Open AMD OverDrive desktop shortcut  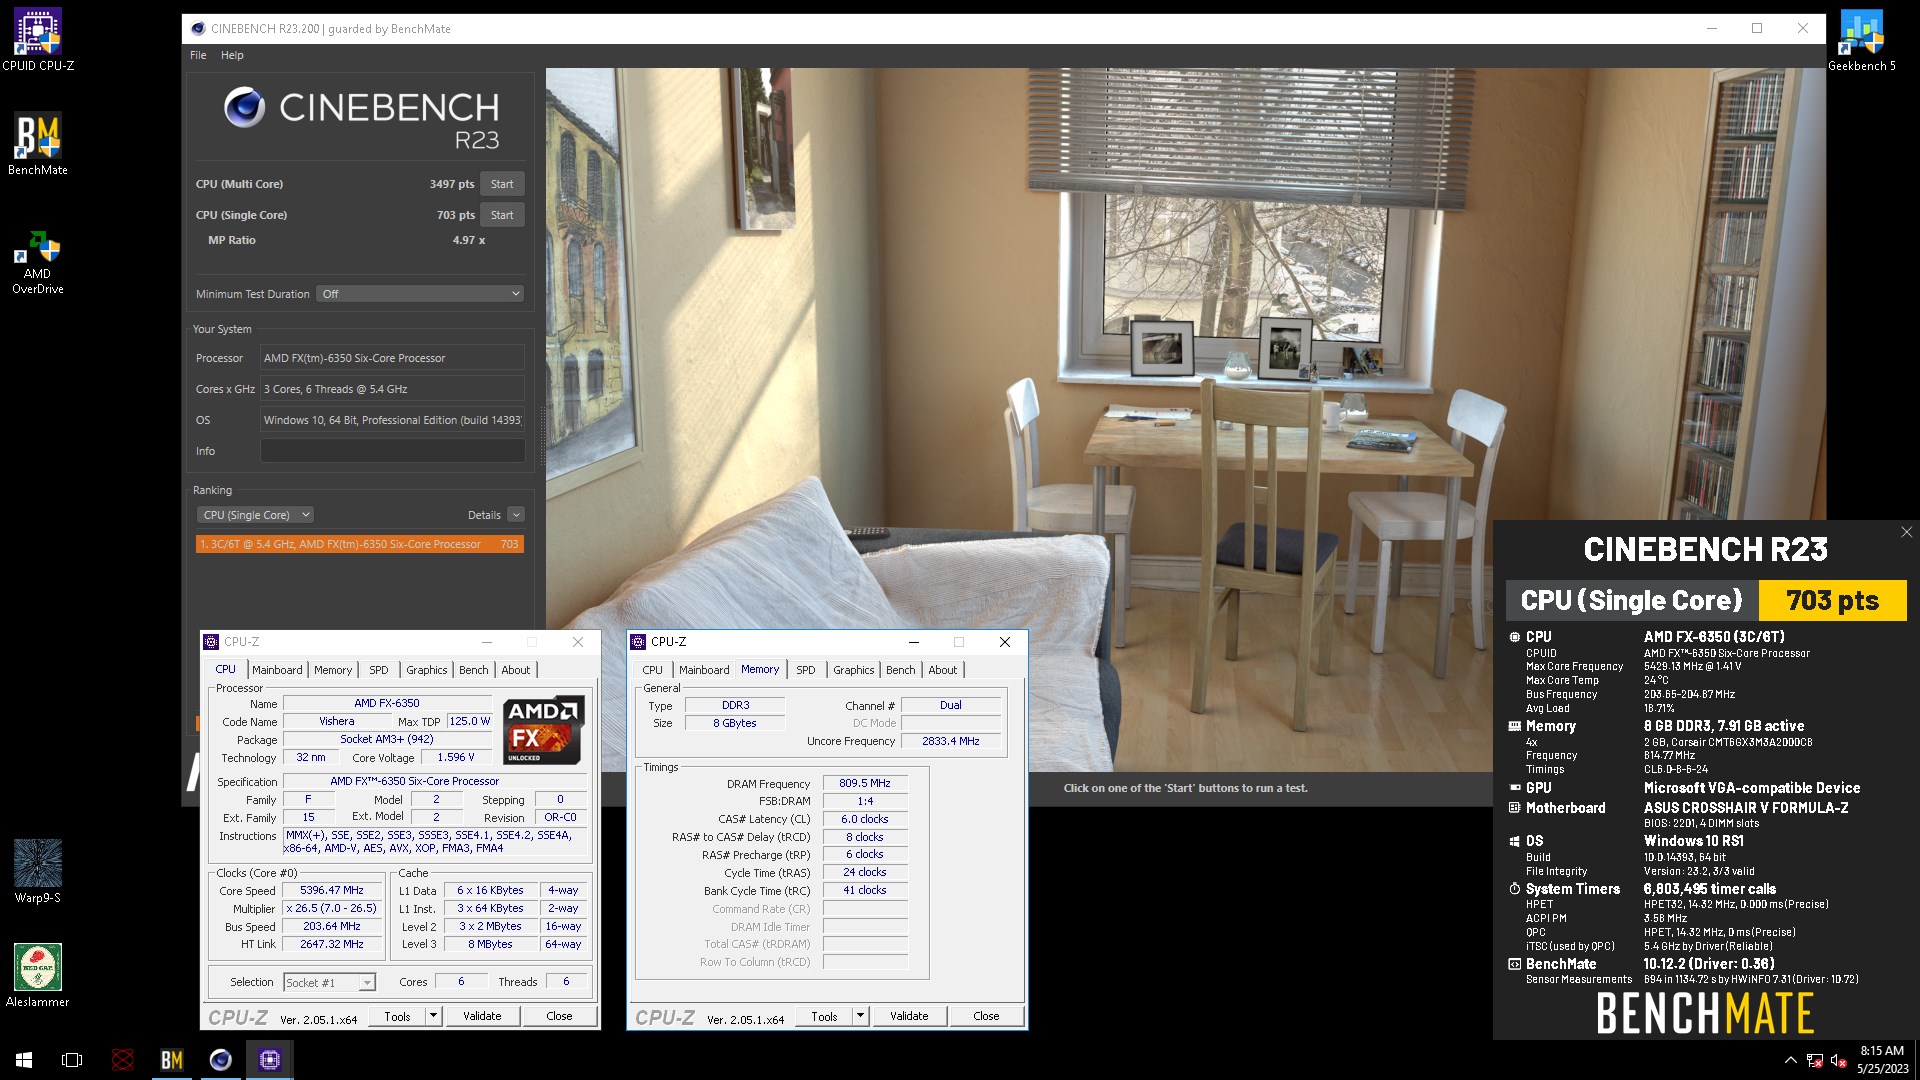(38, 262)
